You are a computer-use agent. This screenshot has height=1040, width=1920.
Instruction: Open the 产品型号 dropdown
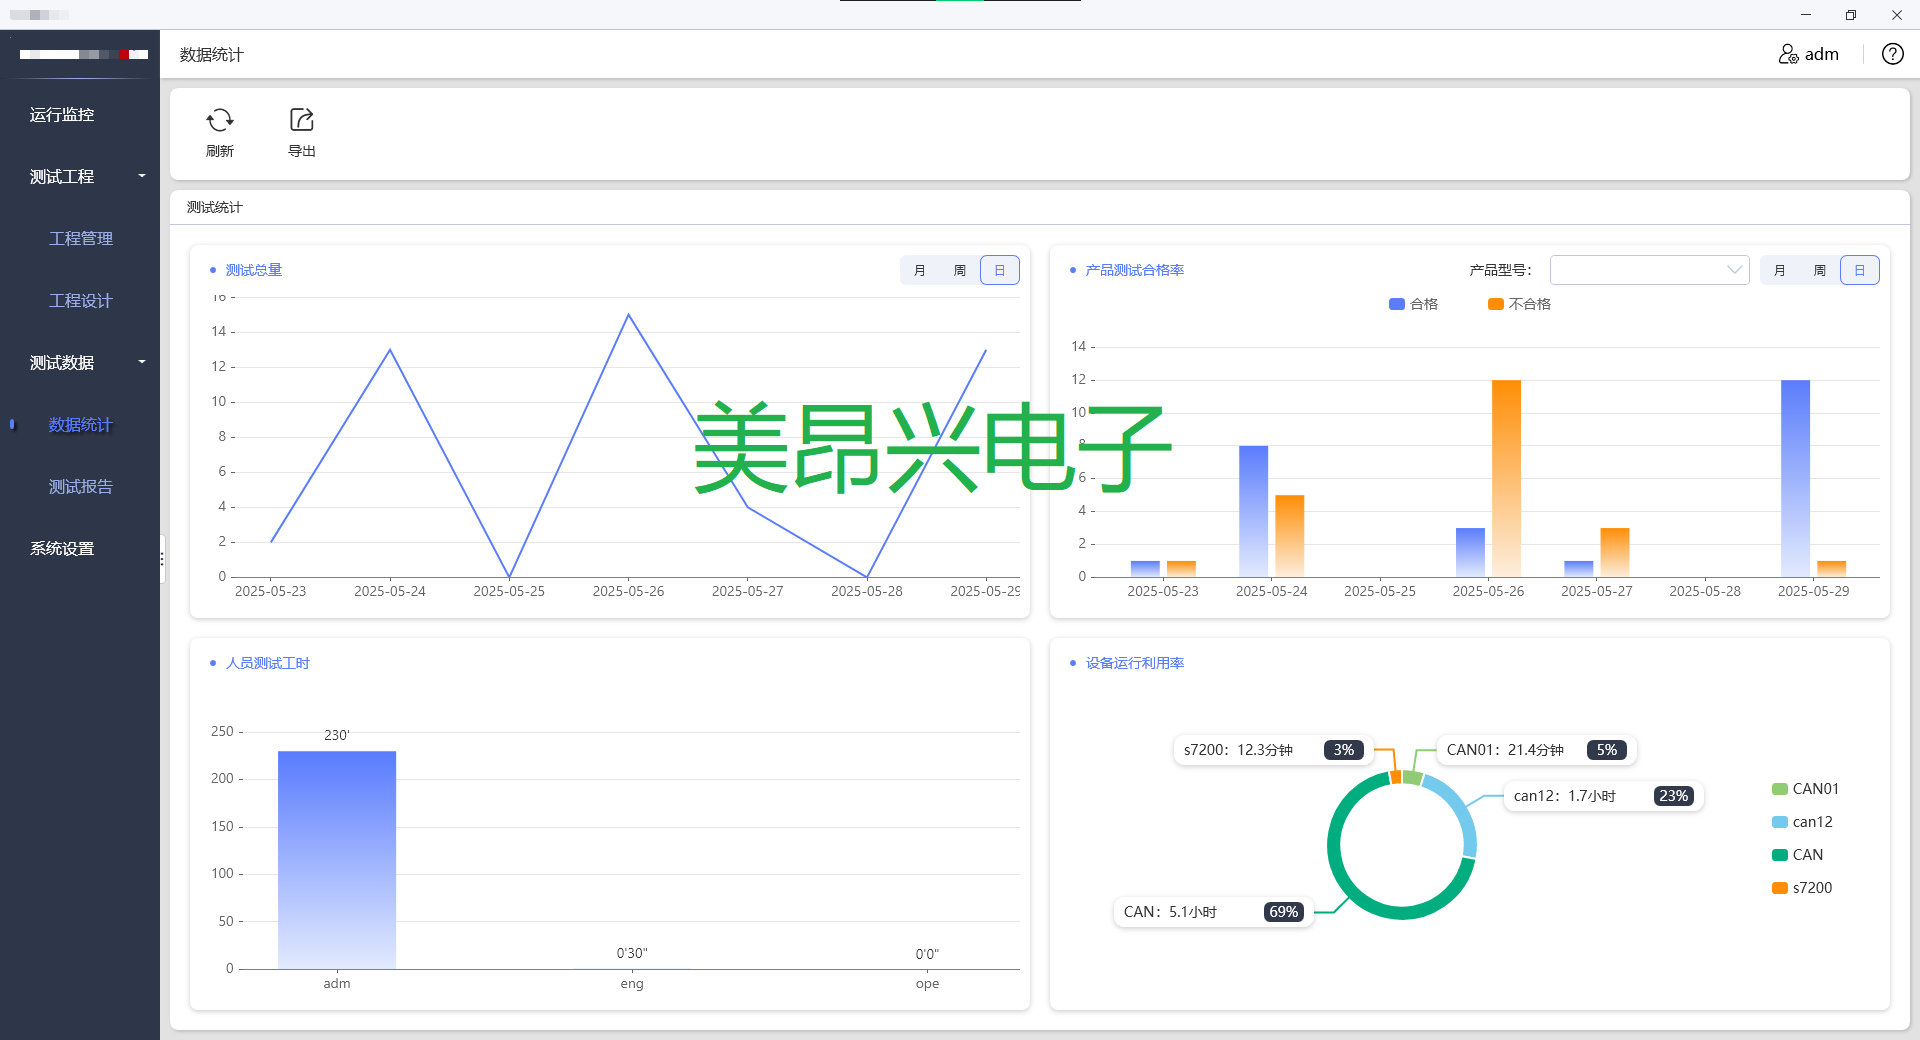(1648, 270)
